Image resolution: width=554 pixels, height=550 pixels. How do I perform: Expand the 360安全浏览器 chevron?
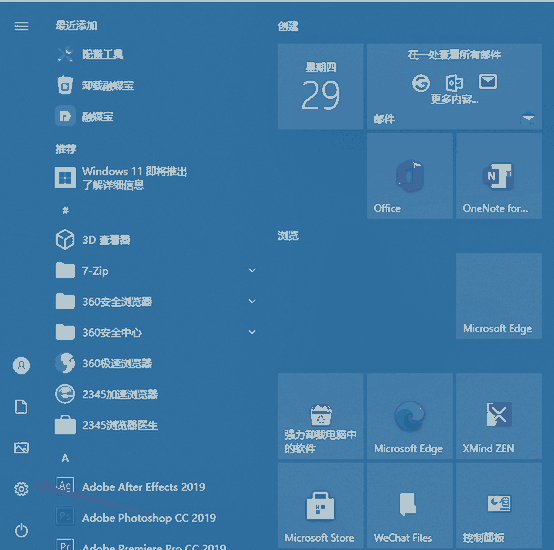click(x=252, y=301)
